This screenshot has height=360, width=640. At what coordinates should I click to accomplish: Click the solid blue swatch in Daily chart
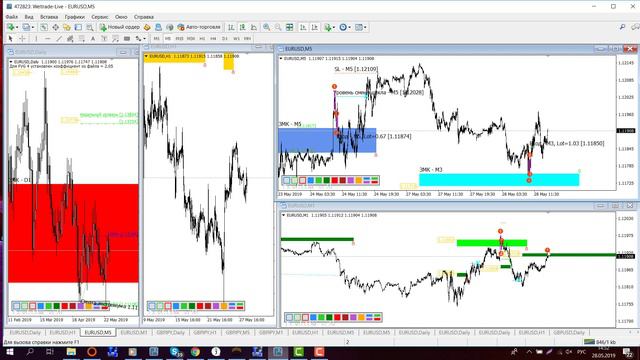point(40,306)
